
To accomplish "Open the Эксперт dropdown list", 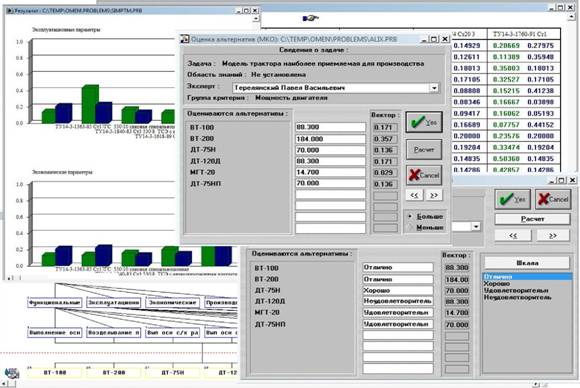I will pyautogui.click(x=434, y=88).
